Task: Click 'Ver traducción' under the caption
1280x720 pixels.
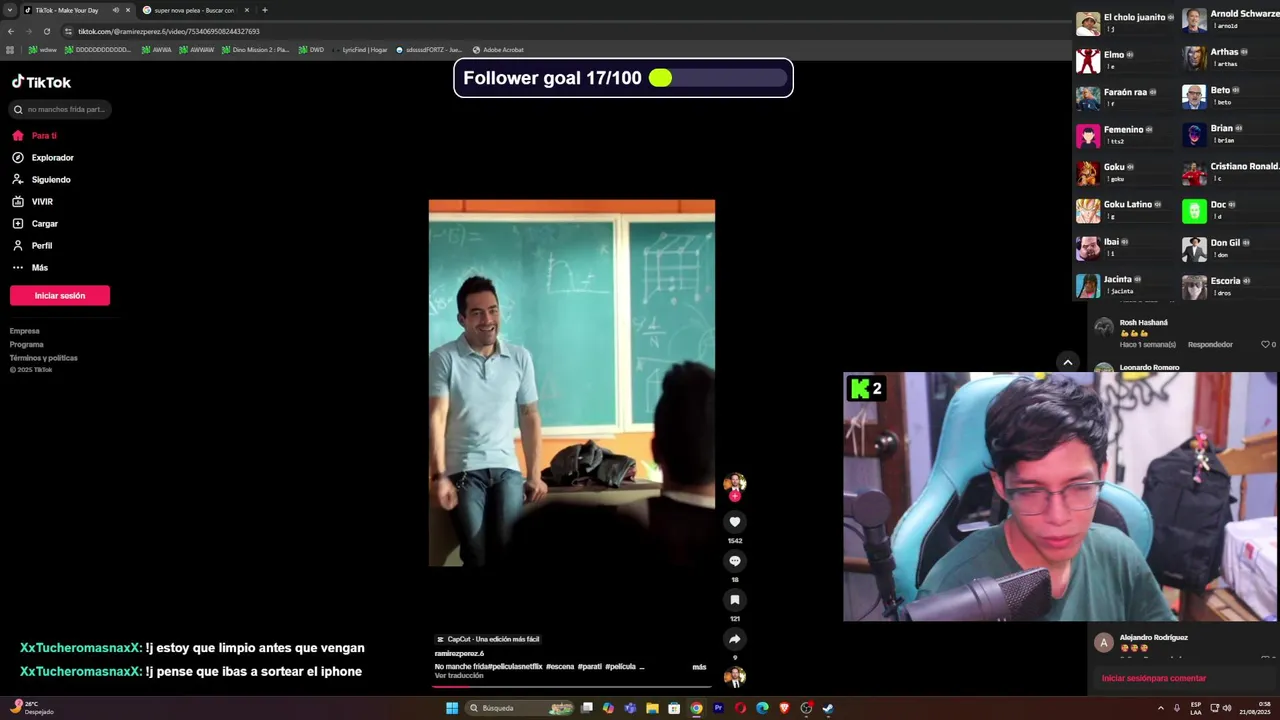Action: 459,676
